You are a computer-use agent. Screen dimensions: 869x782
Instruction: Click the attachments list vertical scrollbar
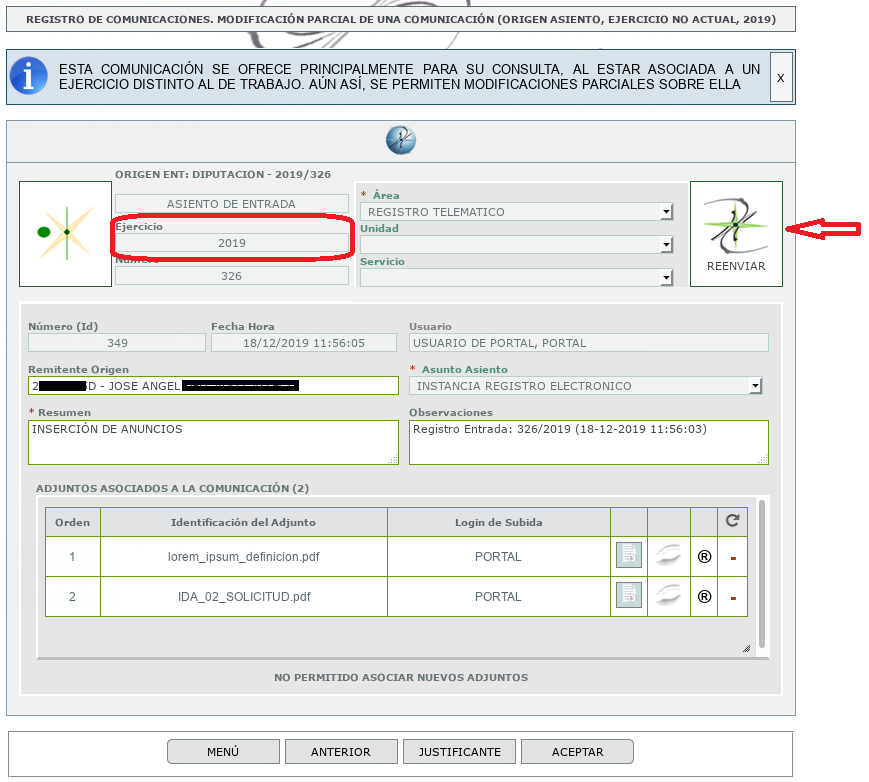click(x=761, y=574)
